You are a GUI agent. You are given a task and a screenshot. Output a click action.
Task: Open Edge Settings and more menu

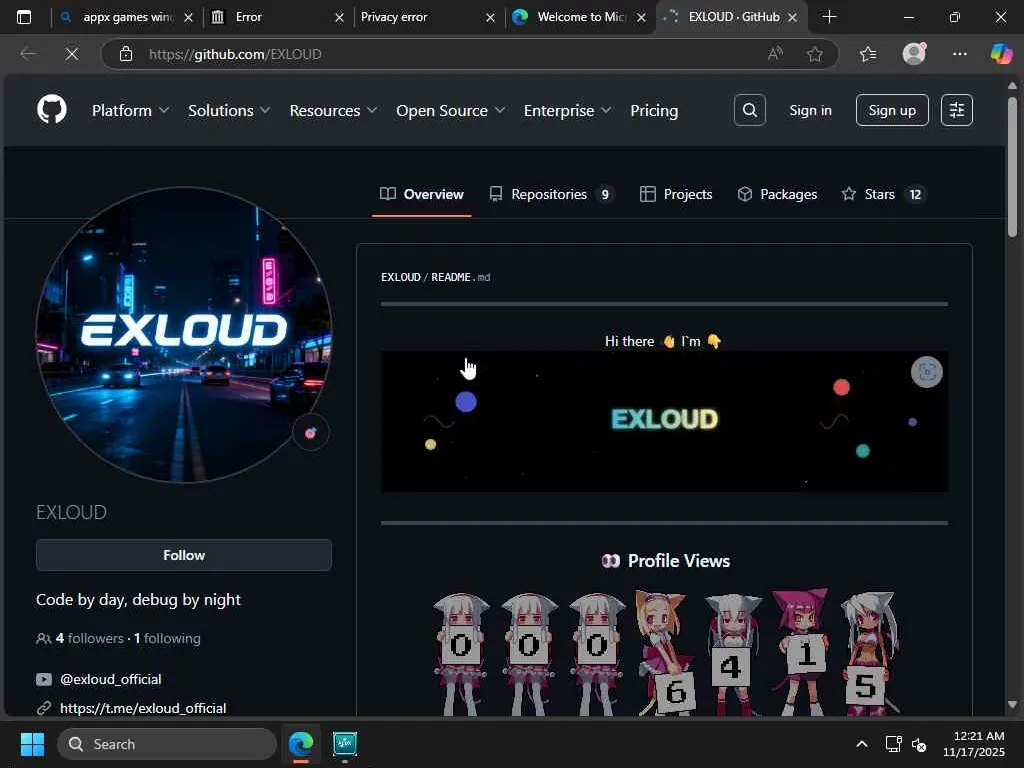[959, 54]
